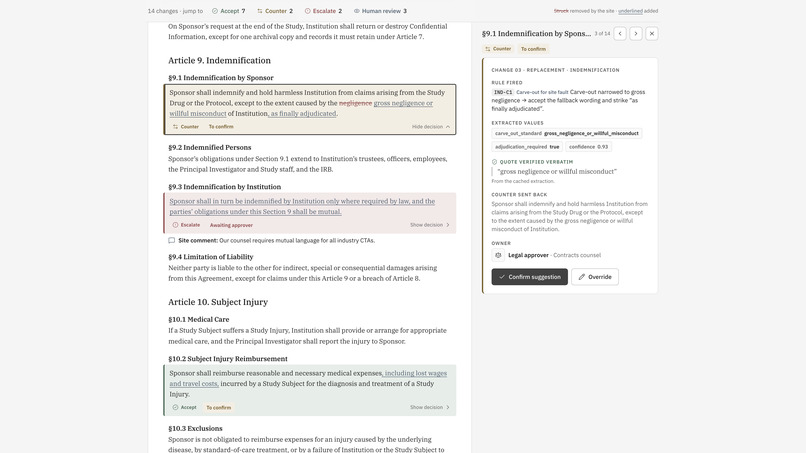
Task: Click added text 'gross negligence or' in §9.1
Action: coord(403,103)
